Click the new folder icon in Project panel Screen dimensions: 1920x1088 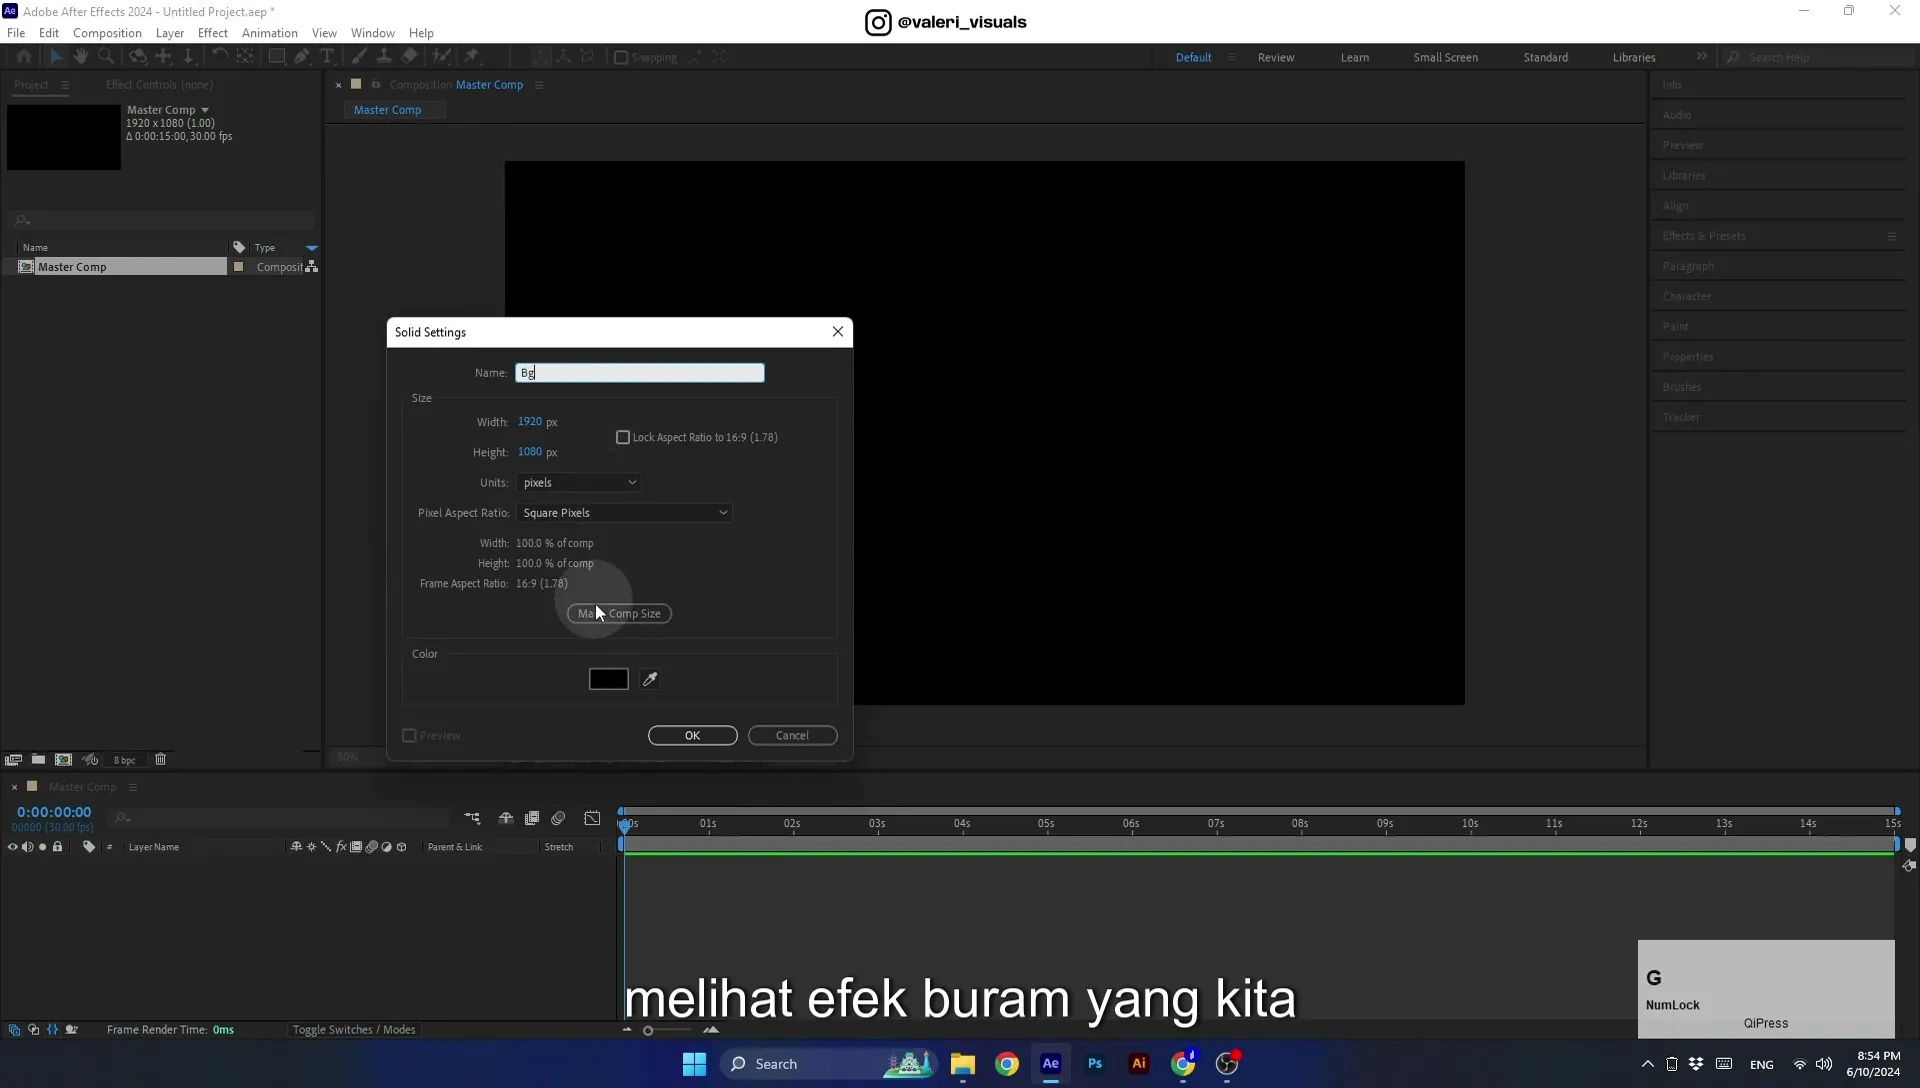click(x=38, y=760)
